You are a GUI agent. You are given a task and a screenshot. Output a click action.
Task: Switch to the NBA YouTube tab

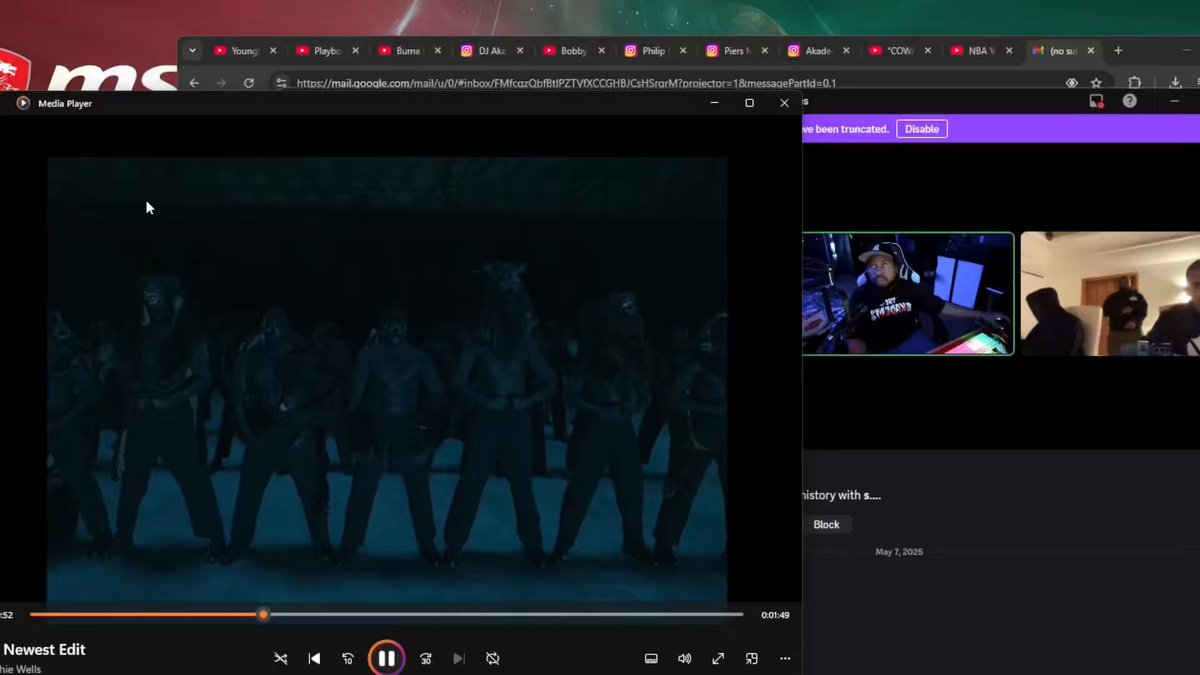(x=983, y=51)
